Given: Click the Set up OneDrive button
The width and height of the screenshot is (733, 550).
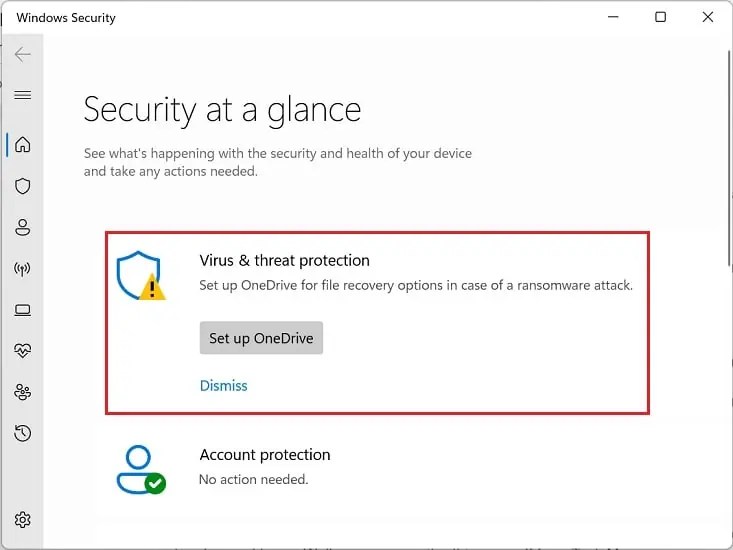Looking at the screenshot, I should click(x=261, y=338).
